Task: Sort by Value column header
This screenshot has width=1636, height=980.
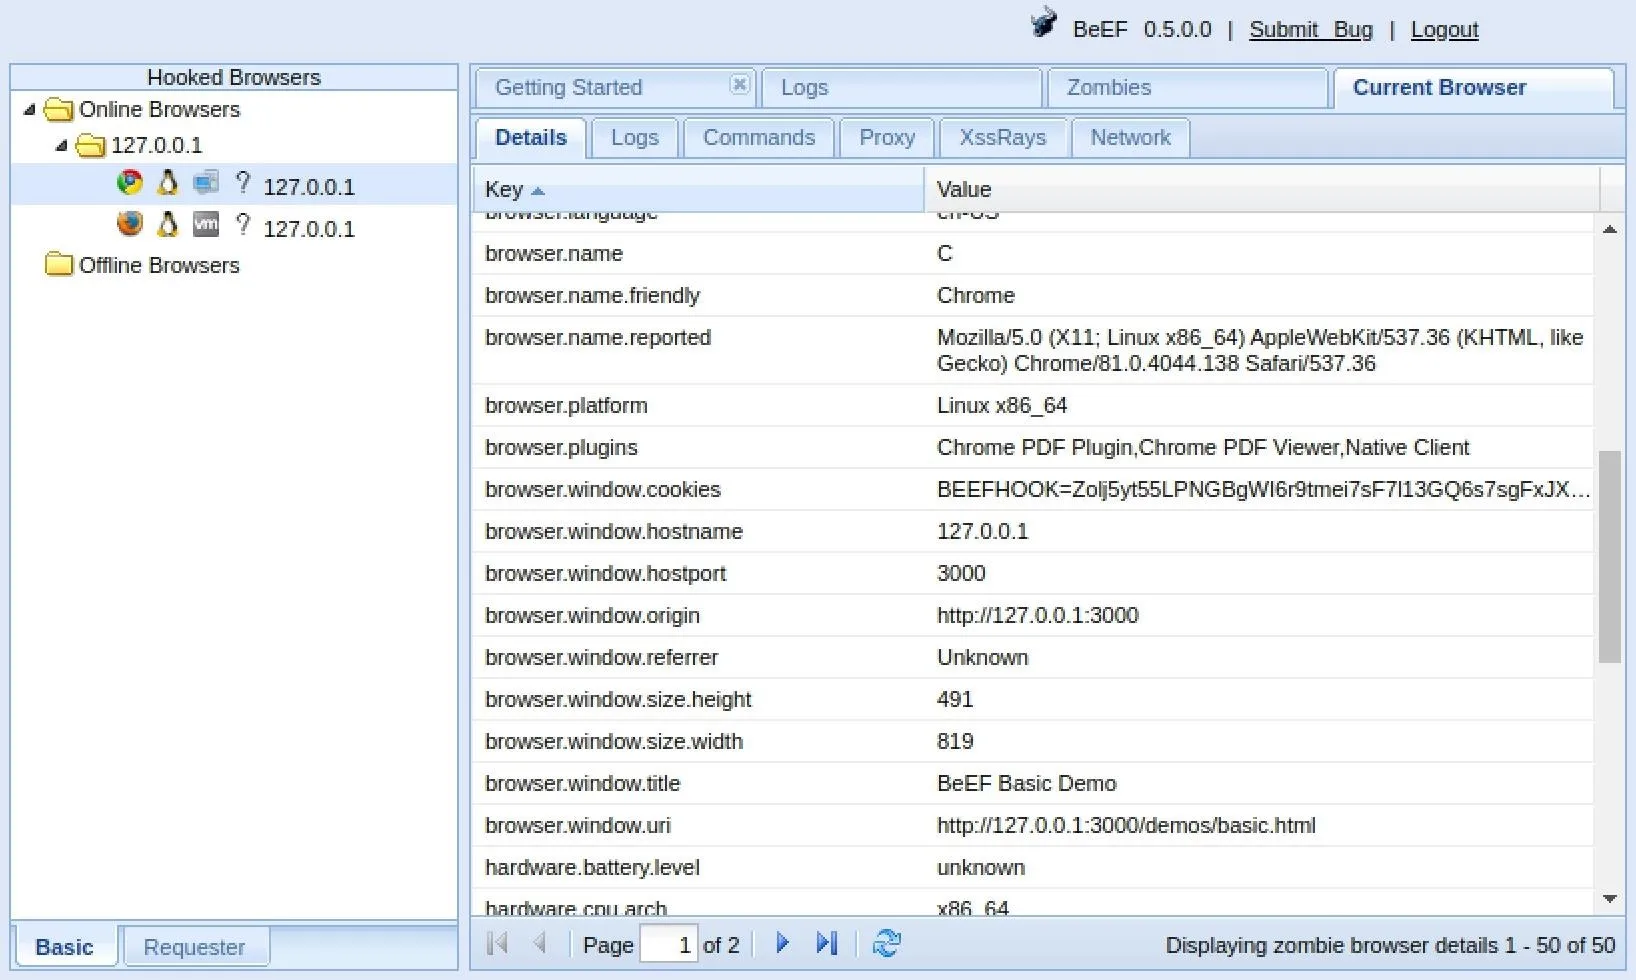Action: coord(1262,189)
